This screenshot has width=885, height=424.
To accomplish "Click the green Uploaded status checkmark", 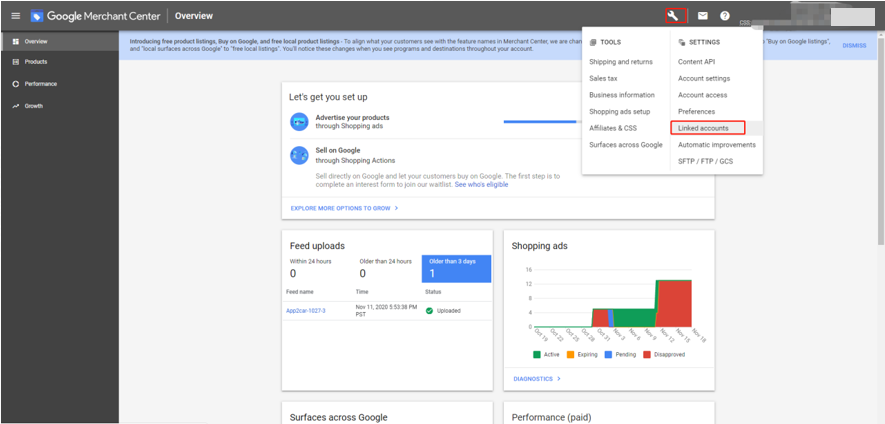I will click(x=429, y=311).
